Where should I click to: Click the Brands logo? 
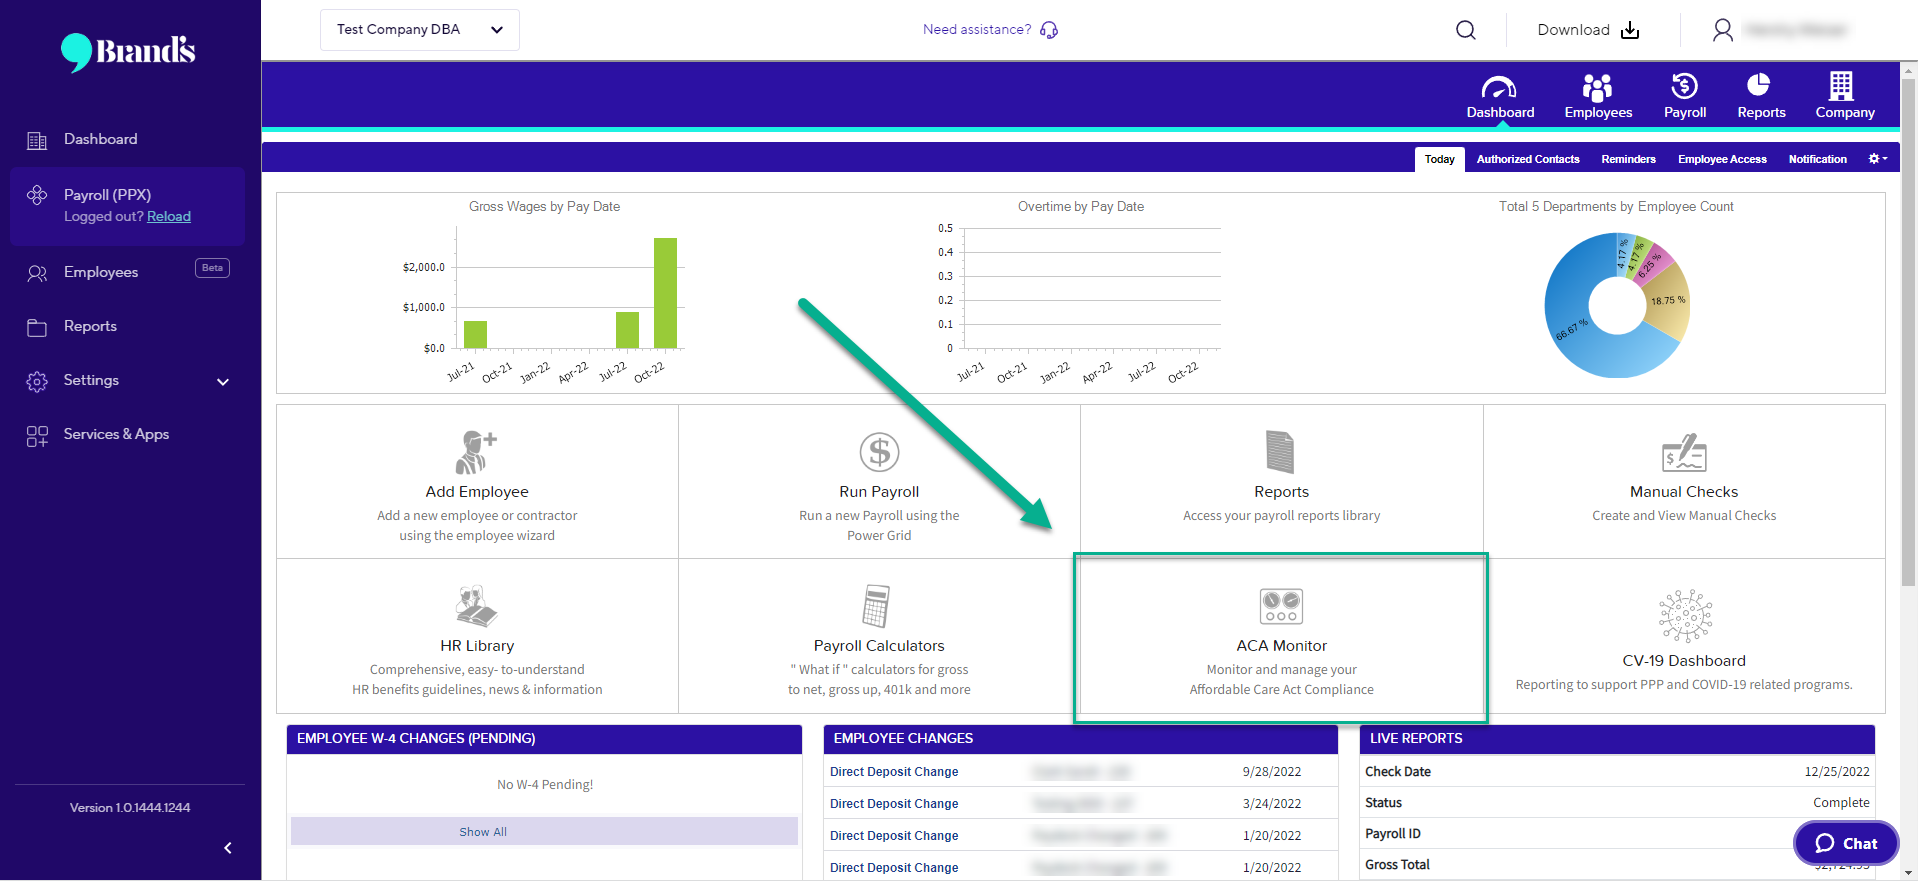coord(128,51)
